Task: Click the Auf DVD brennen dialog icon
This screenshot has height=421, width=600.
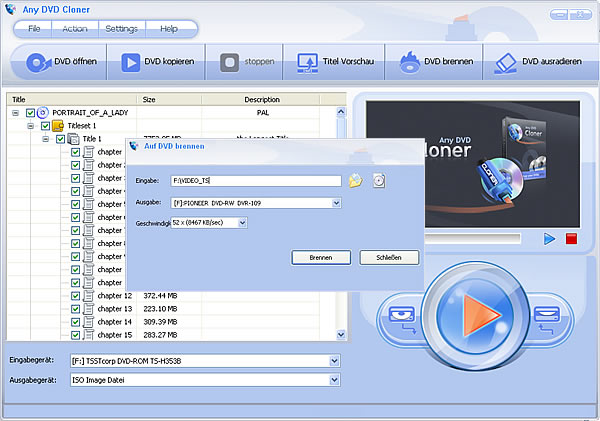Action: [134, 146]
